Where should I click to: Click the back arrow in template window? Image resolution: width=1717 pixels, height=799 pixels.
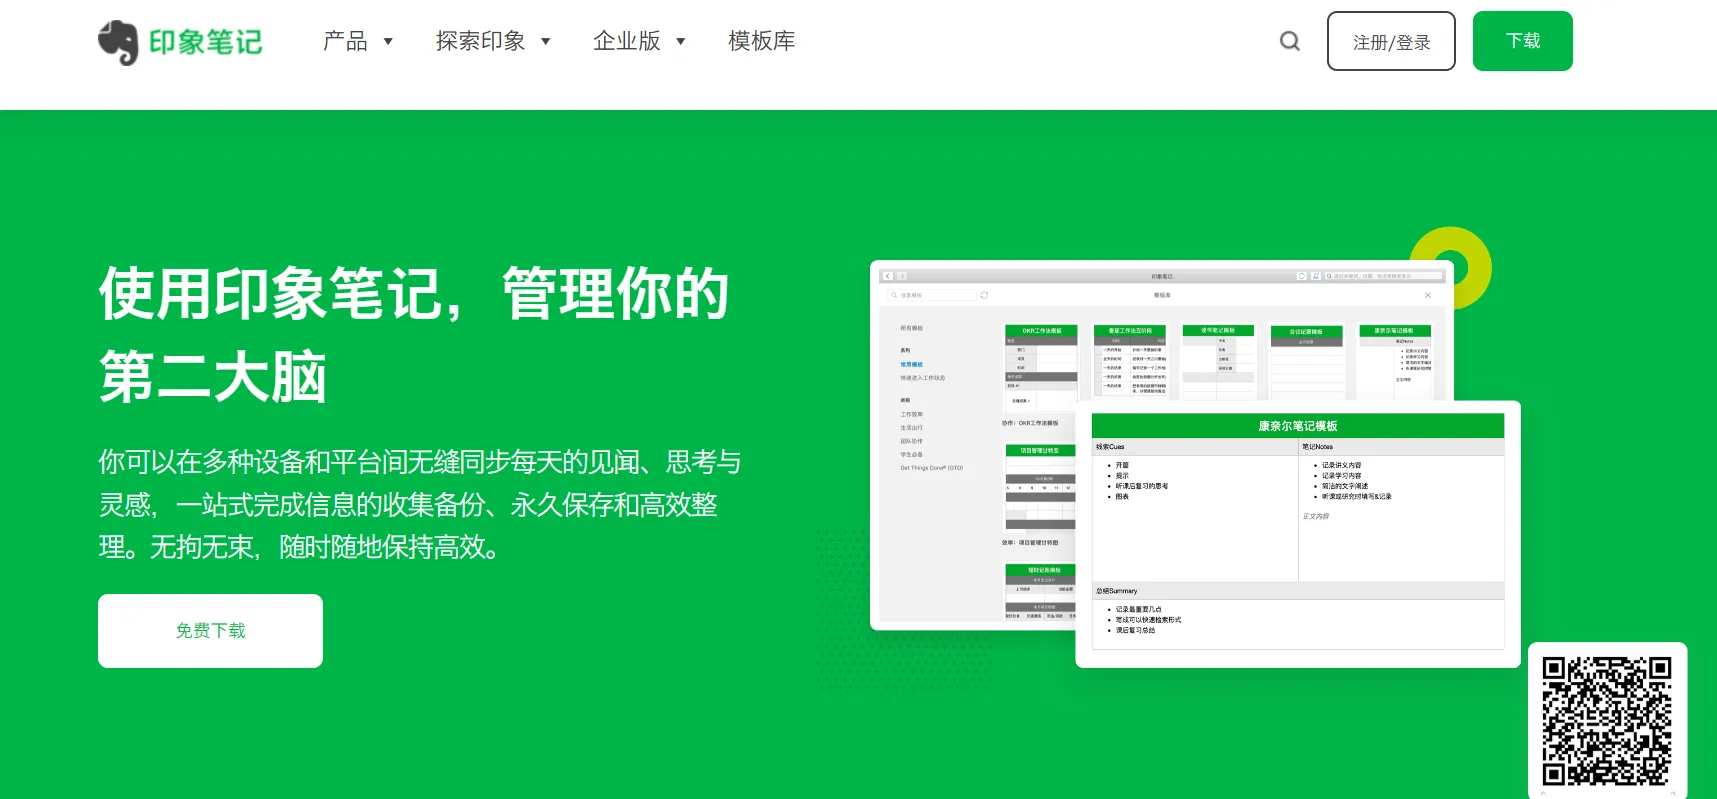[x=888, y=276]
